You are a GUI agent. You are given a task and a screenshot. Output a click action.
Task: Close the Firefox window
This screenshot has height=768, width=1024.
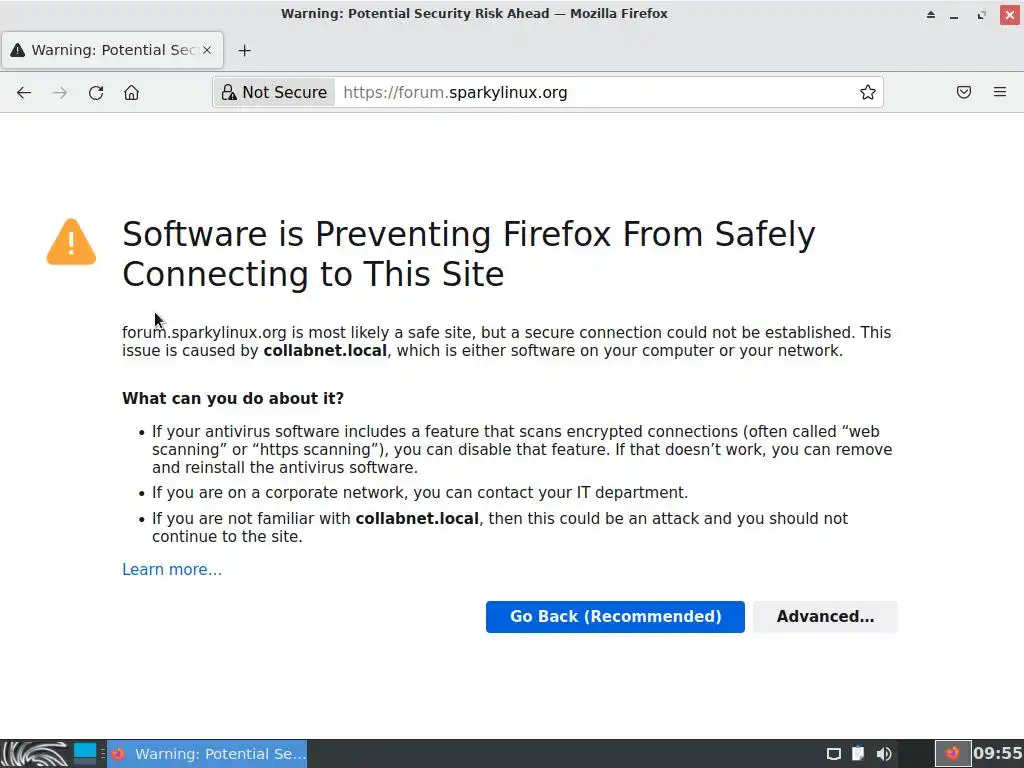click(x=1010, y=14)
